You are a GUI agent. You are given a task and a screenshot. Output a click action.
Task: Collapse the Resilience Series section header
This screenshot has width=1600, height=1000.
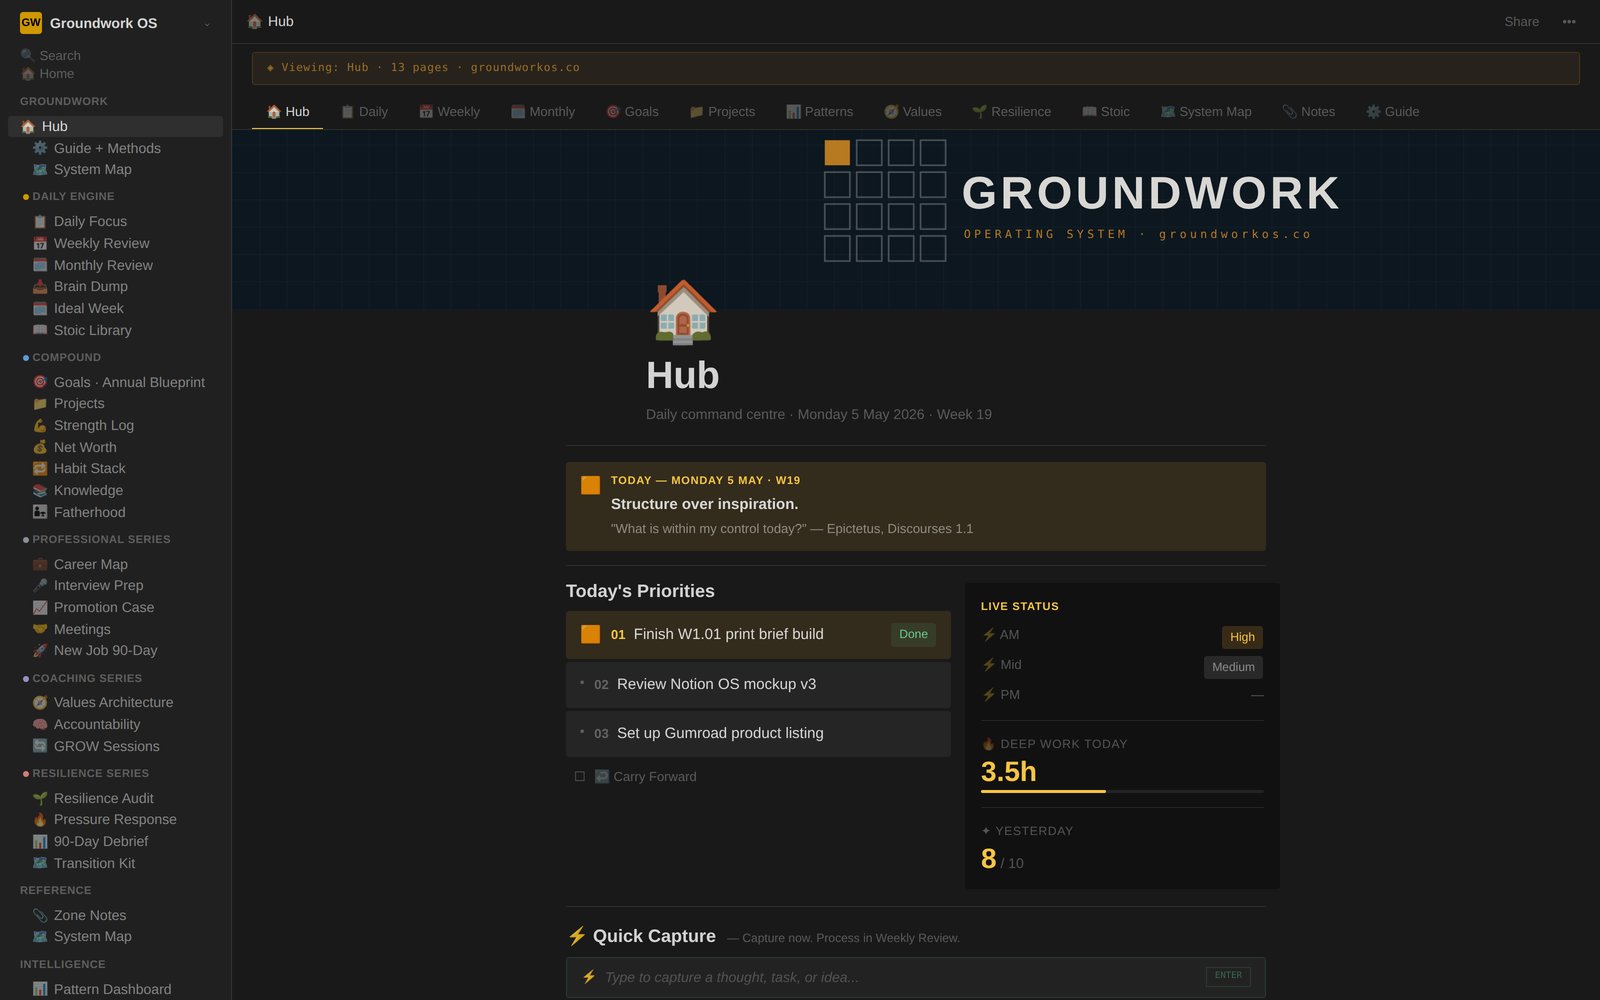pos(85,773)
